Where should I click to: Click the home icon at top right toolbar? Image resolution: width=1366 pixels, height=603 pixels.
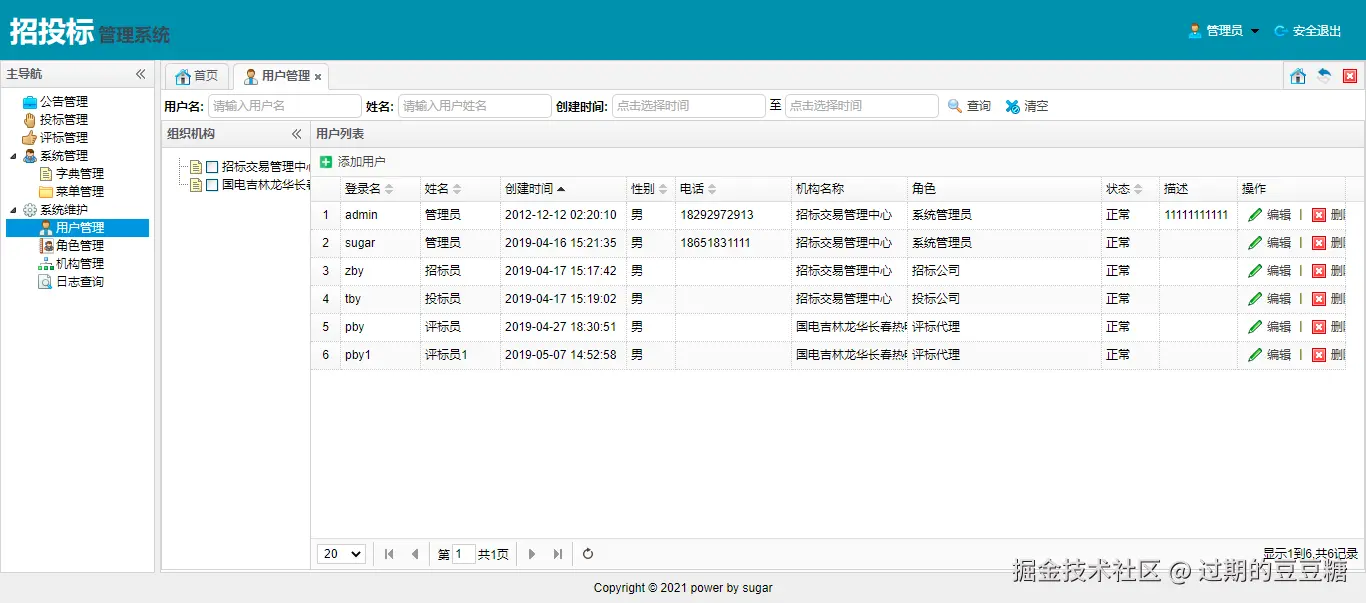[1298, 76]
